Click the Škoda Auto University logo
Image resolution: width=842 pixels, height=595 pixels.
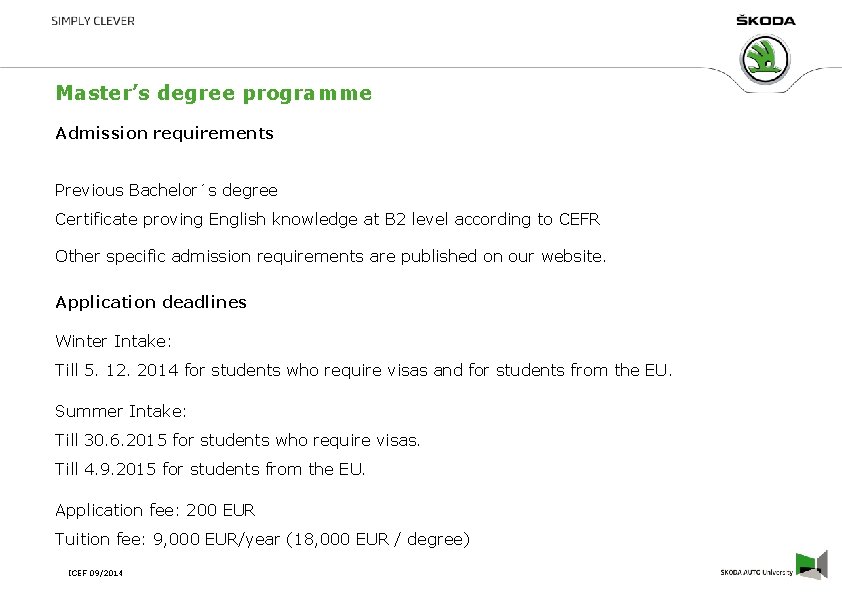point(756,572)
